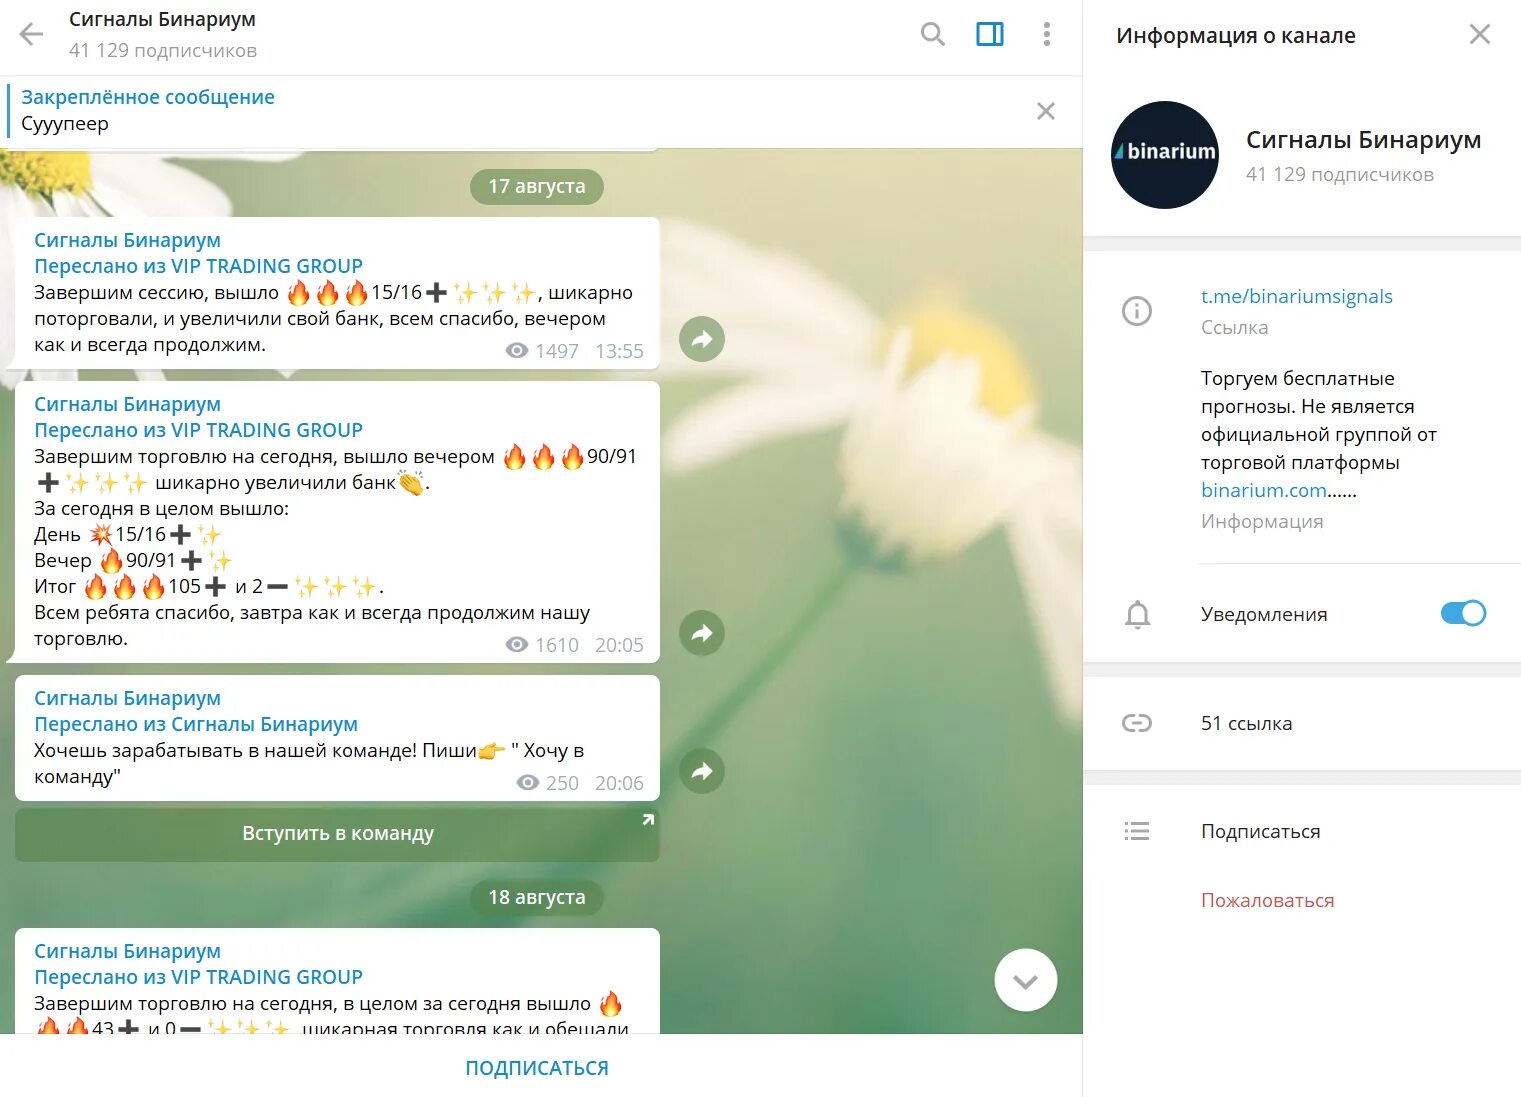Open VIP TRADING GROUP source in 13:55 message
Image resolution: width=1521 pixels, height=1097 pixels.
coord(267,266)
